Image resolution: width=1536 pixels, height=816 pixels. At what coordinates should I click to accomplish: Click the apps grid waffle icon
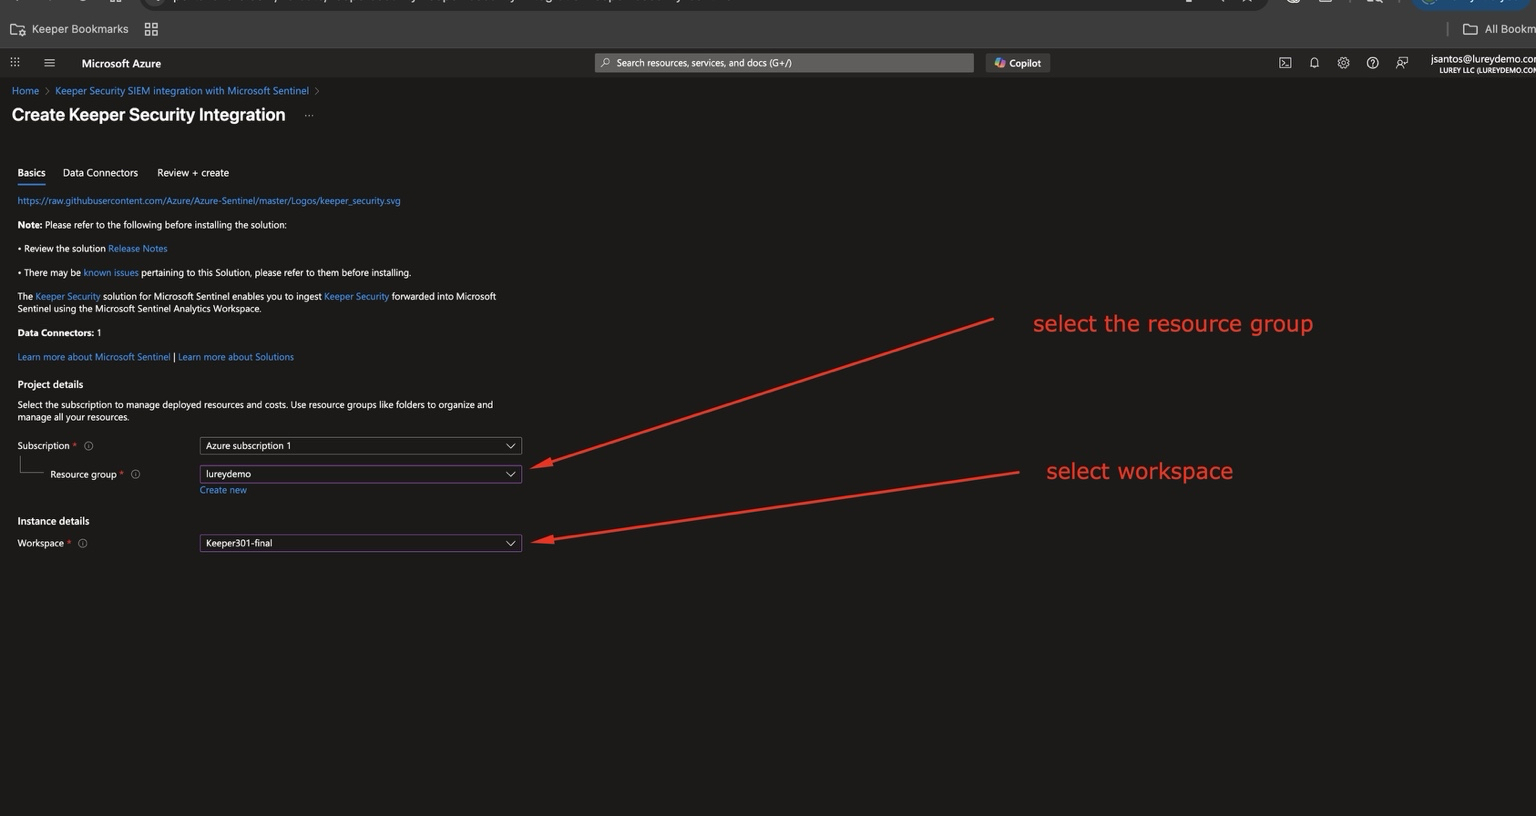pos(15,63)
